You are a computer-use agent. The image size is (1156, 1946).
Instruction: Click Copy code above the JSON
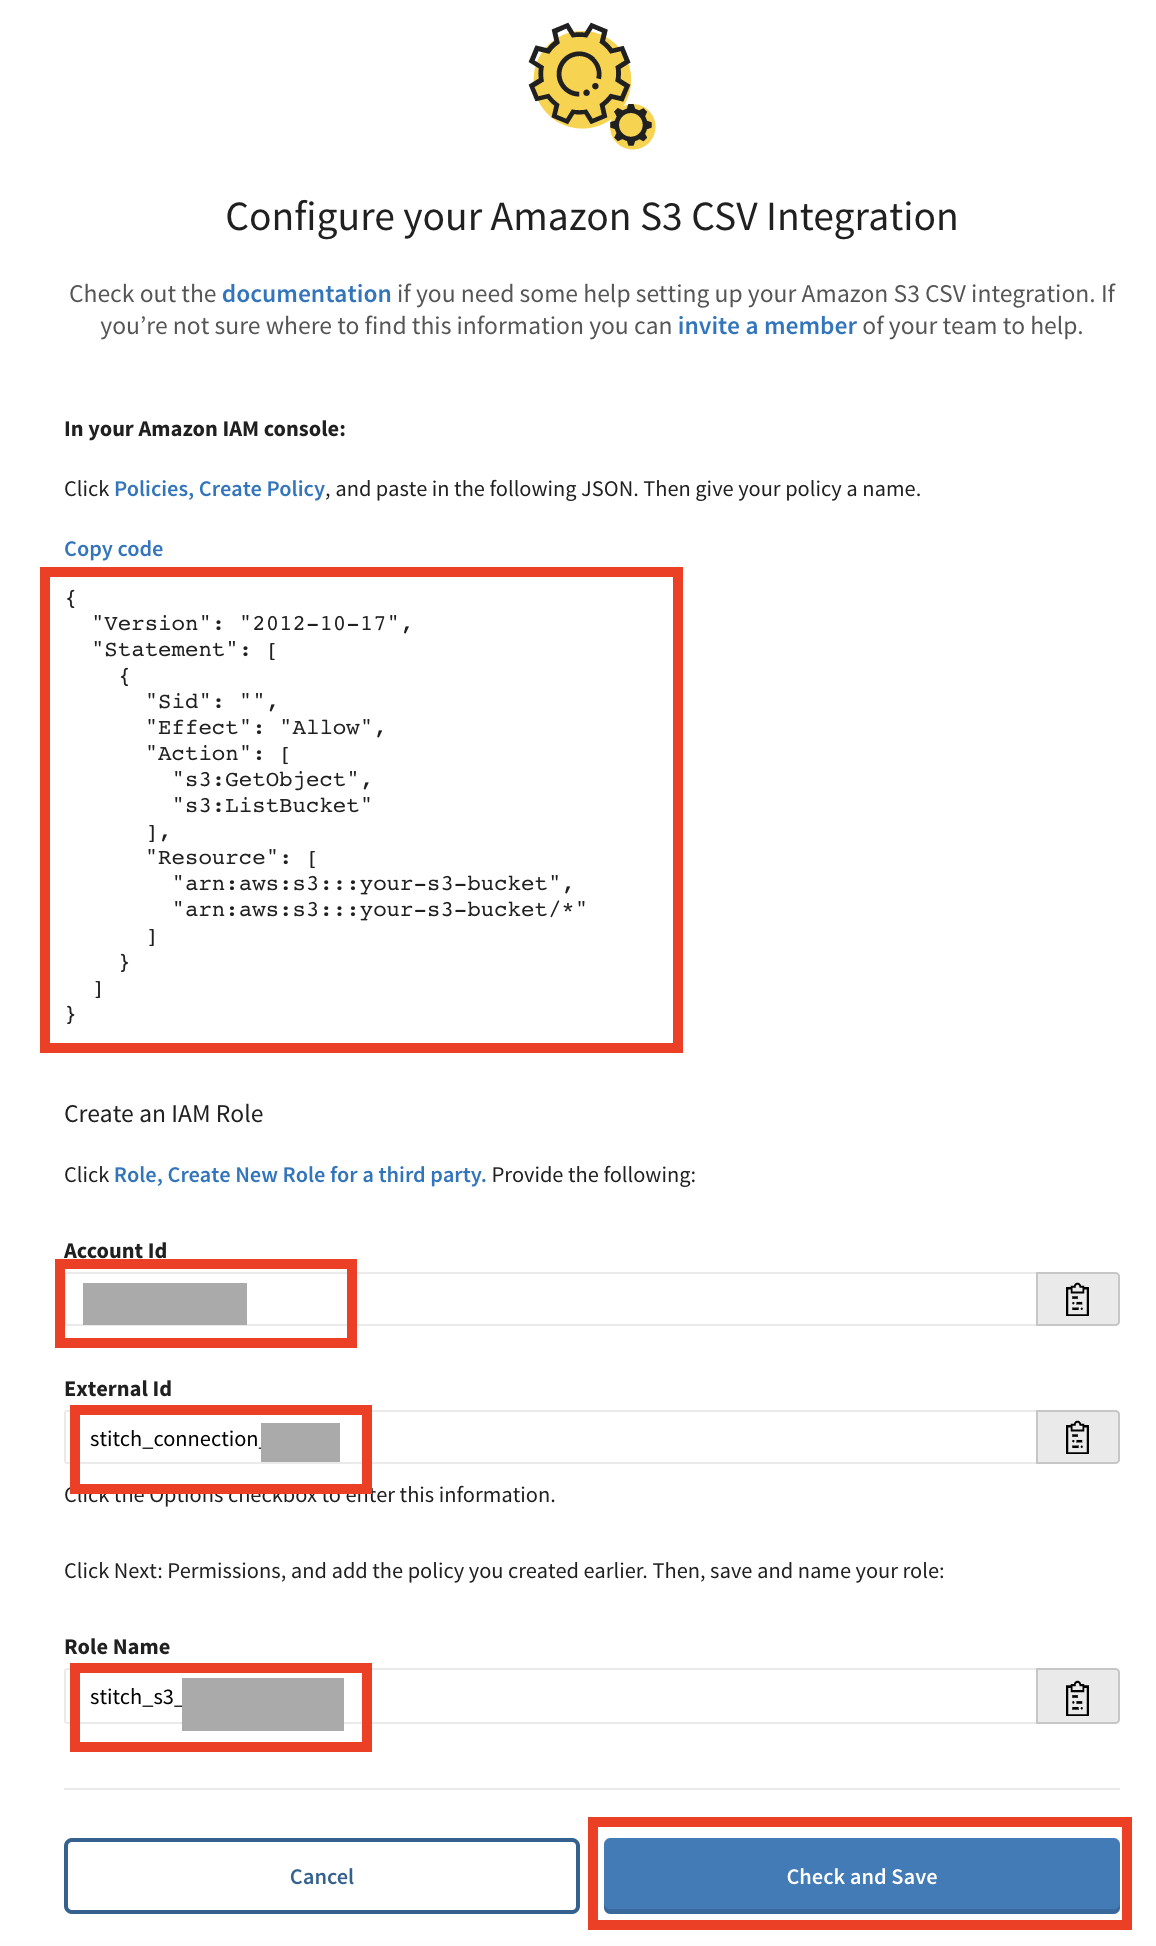(x=113, y=549)
